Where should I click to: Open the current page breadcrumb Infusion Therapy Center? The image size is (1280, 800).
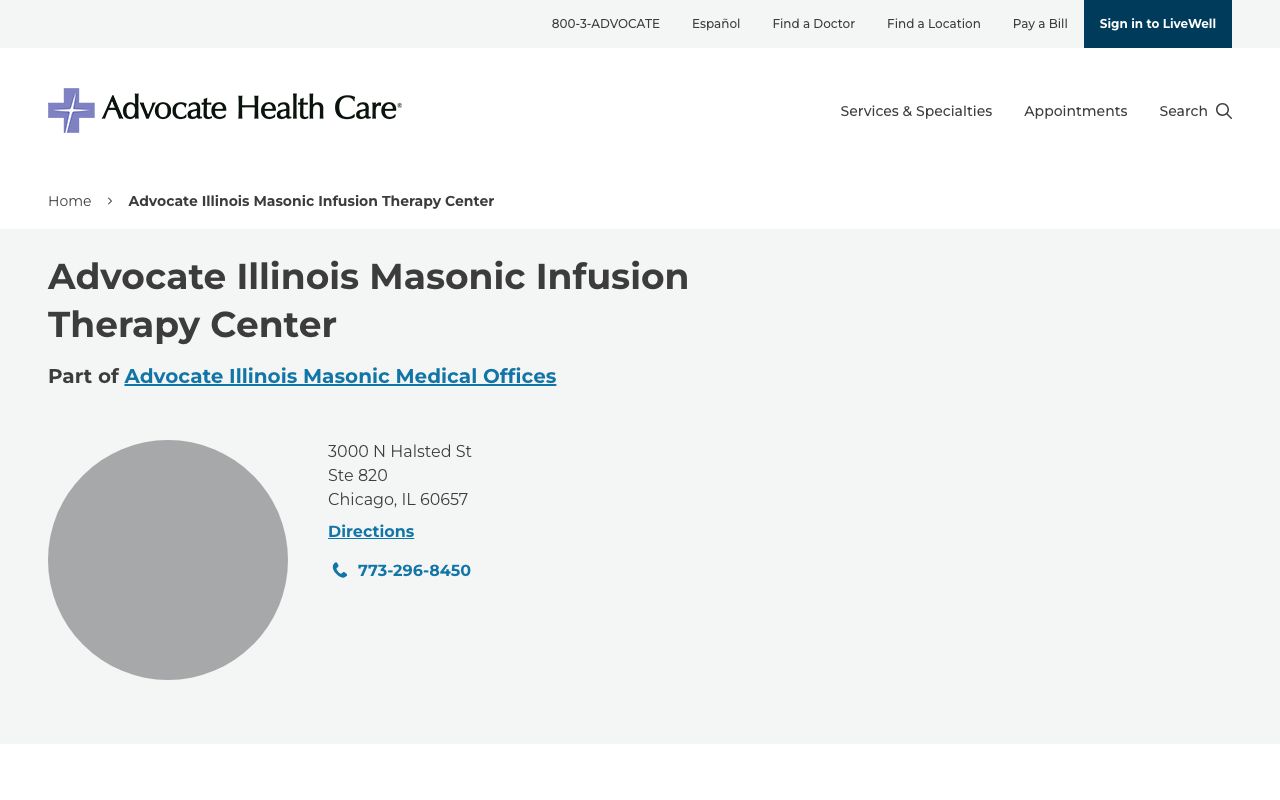[311, 201]
